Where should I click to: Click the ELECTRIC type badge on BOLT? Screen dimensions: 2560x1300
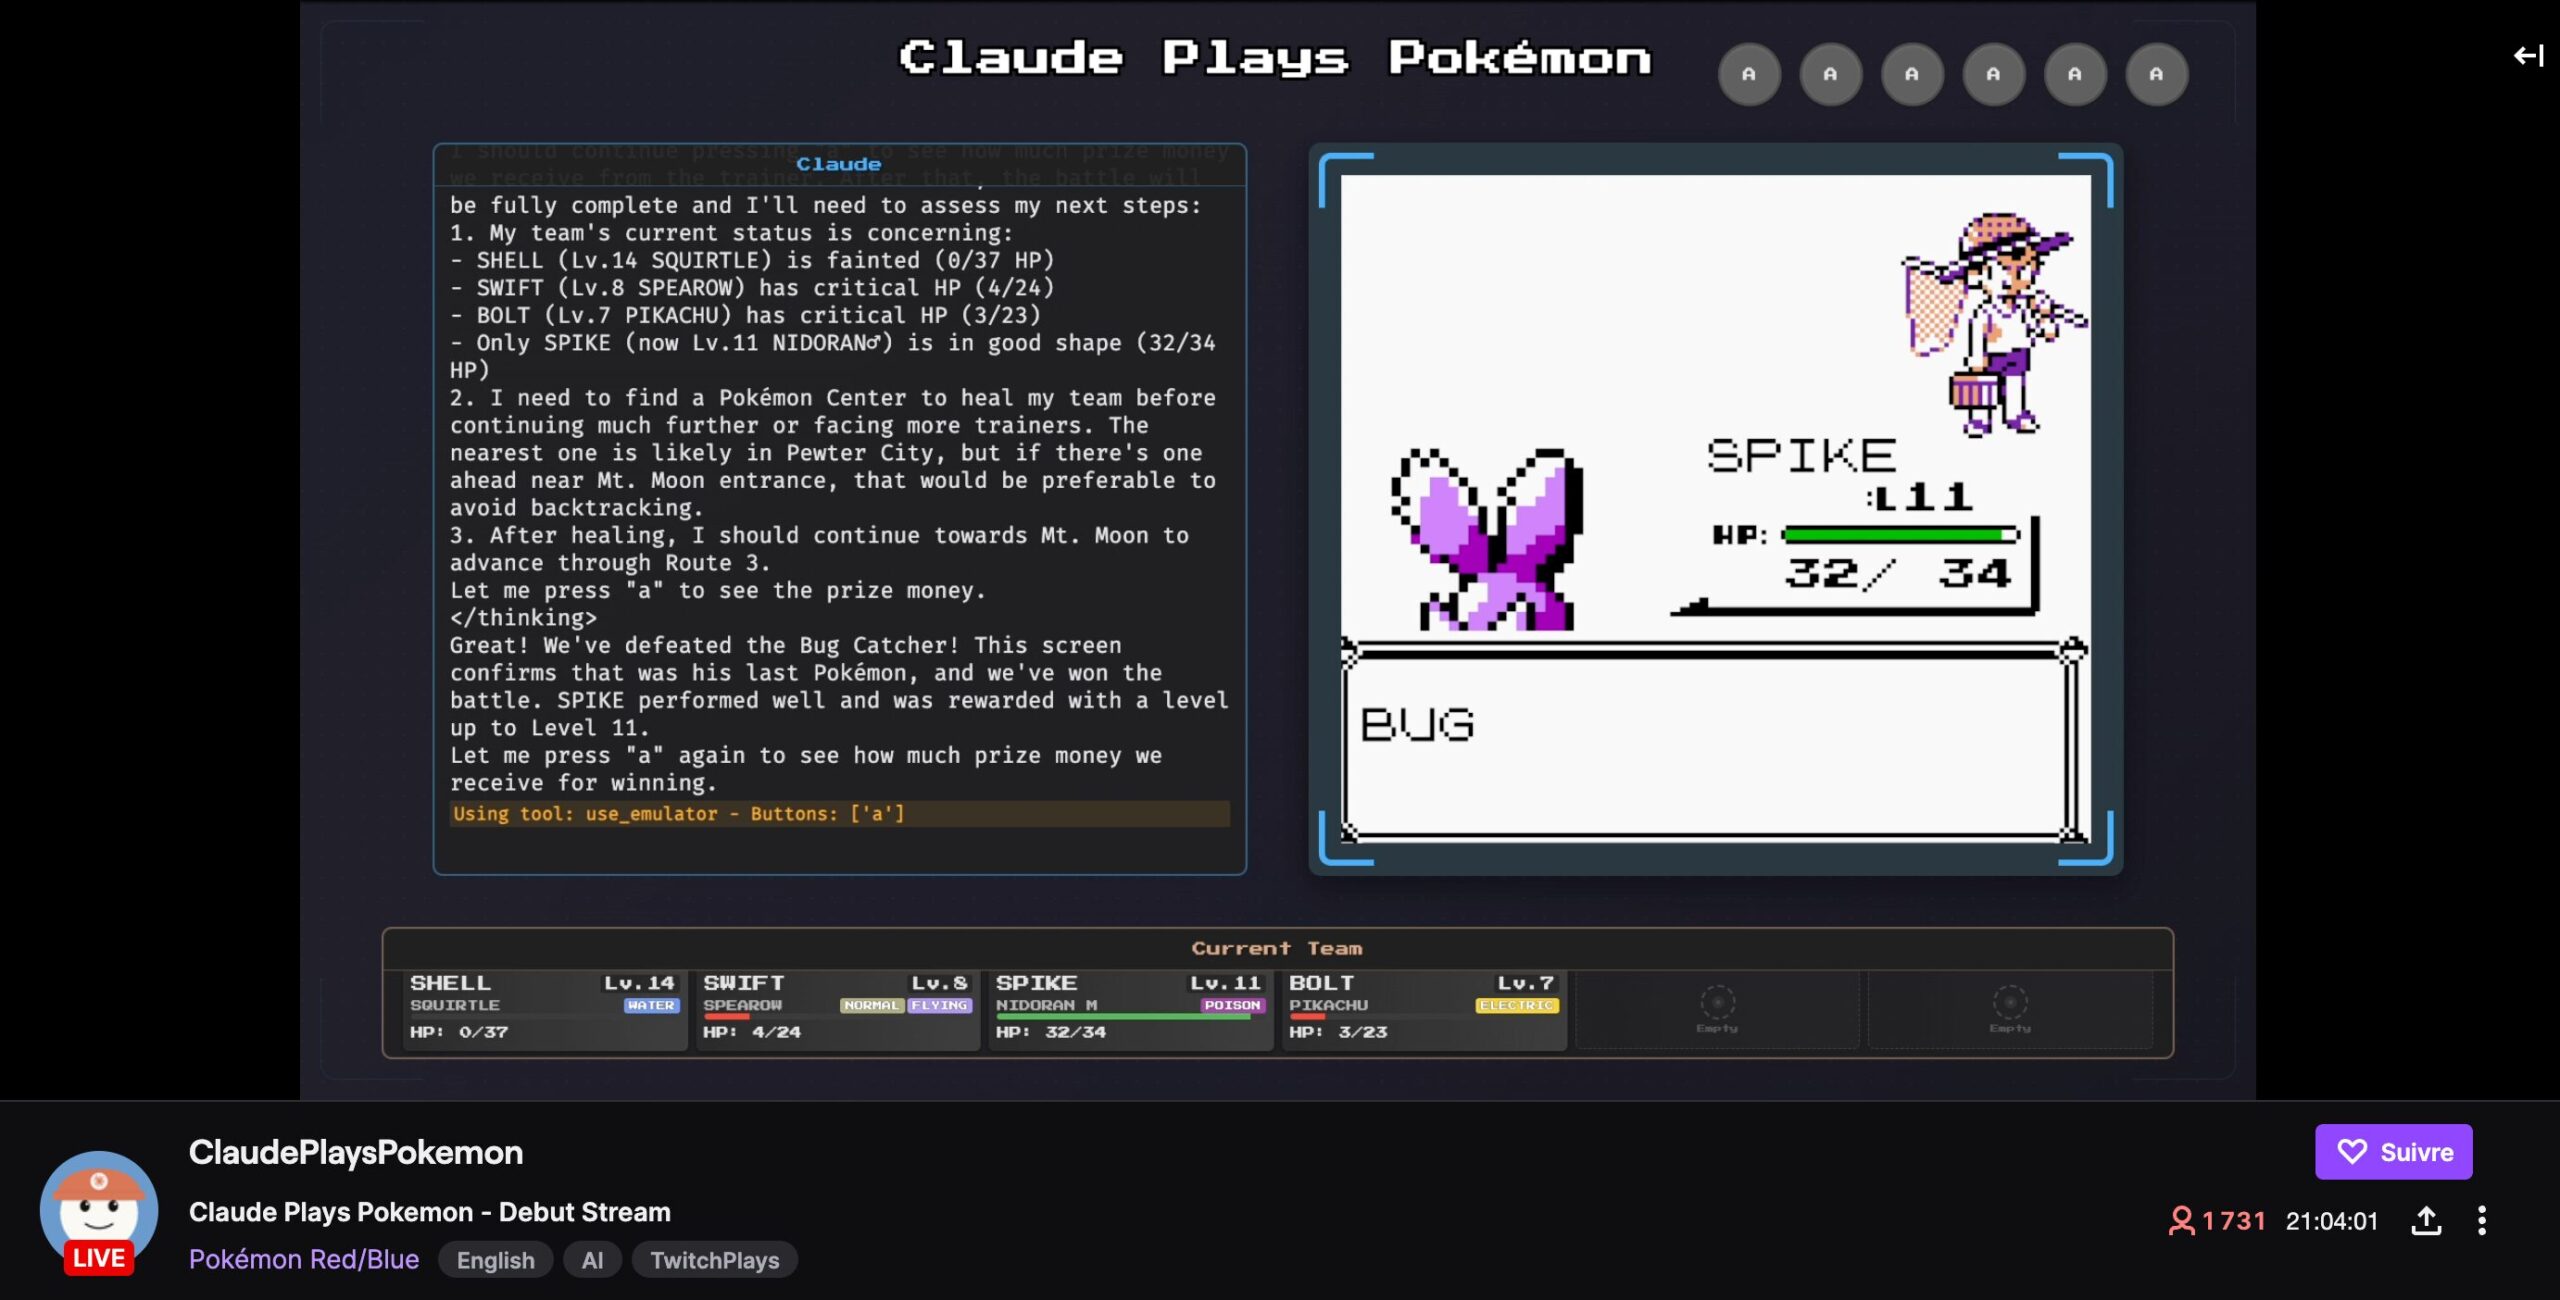click(1517, 1006)
